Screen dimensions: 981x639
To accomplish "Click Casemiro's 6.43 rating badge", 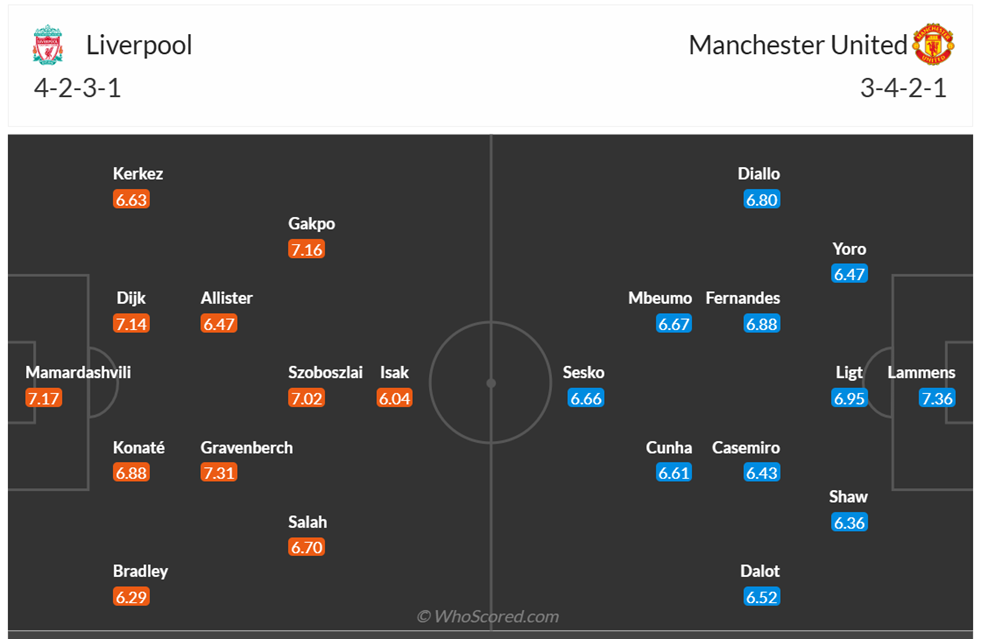I will 761,473.
